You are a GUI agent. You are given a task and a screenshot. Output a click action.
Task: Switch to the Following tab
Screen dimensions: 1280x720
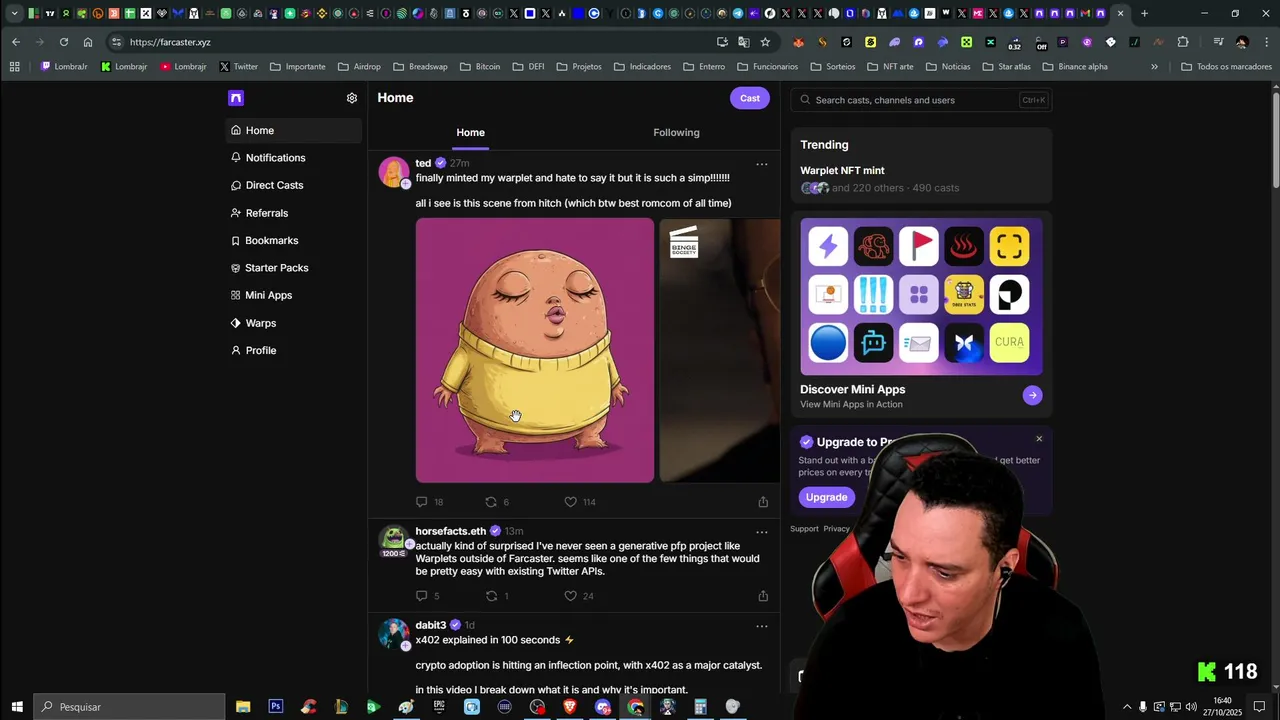tap(676, 132)
